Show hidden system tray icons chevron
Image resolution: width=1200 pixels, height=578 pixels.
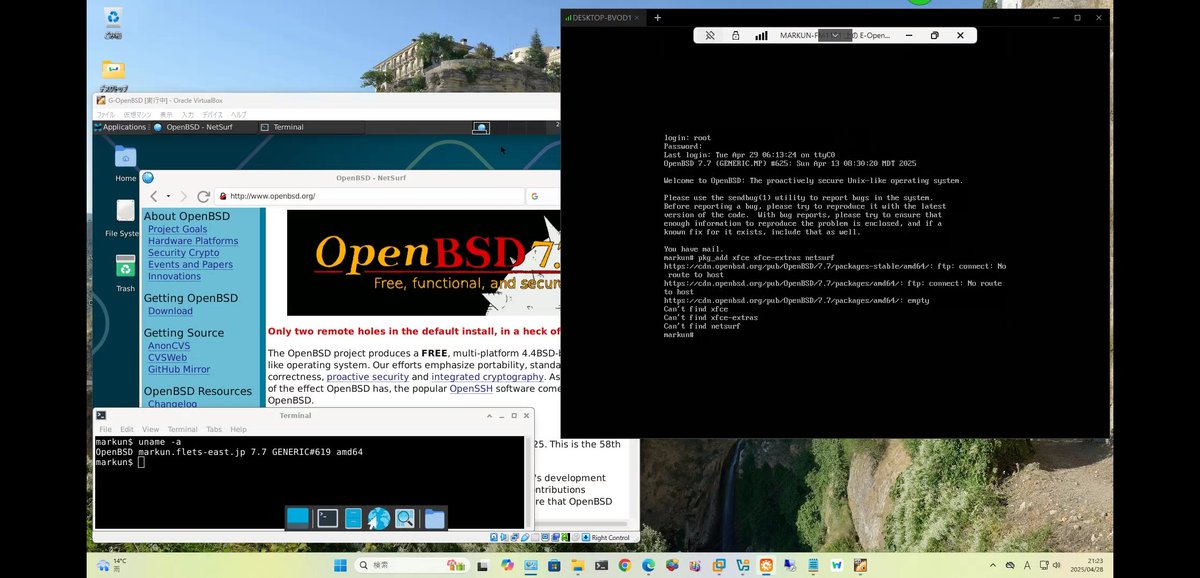tap(993, 565)
